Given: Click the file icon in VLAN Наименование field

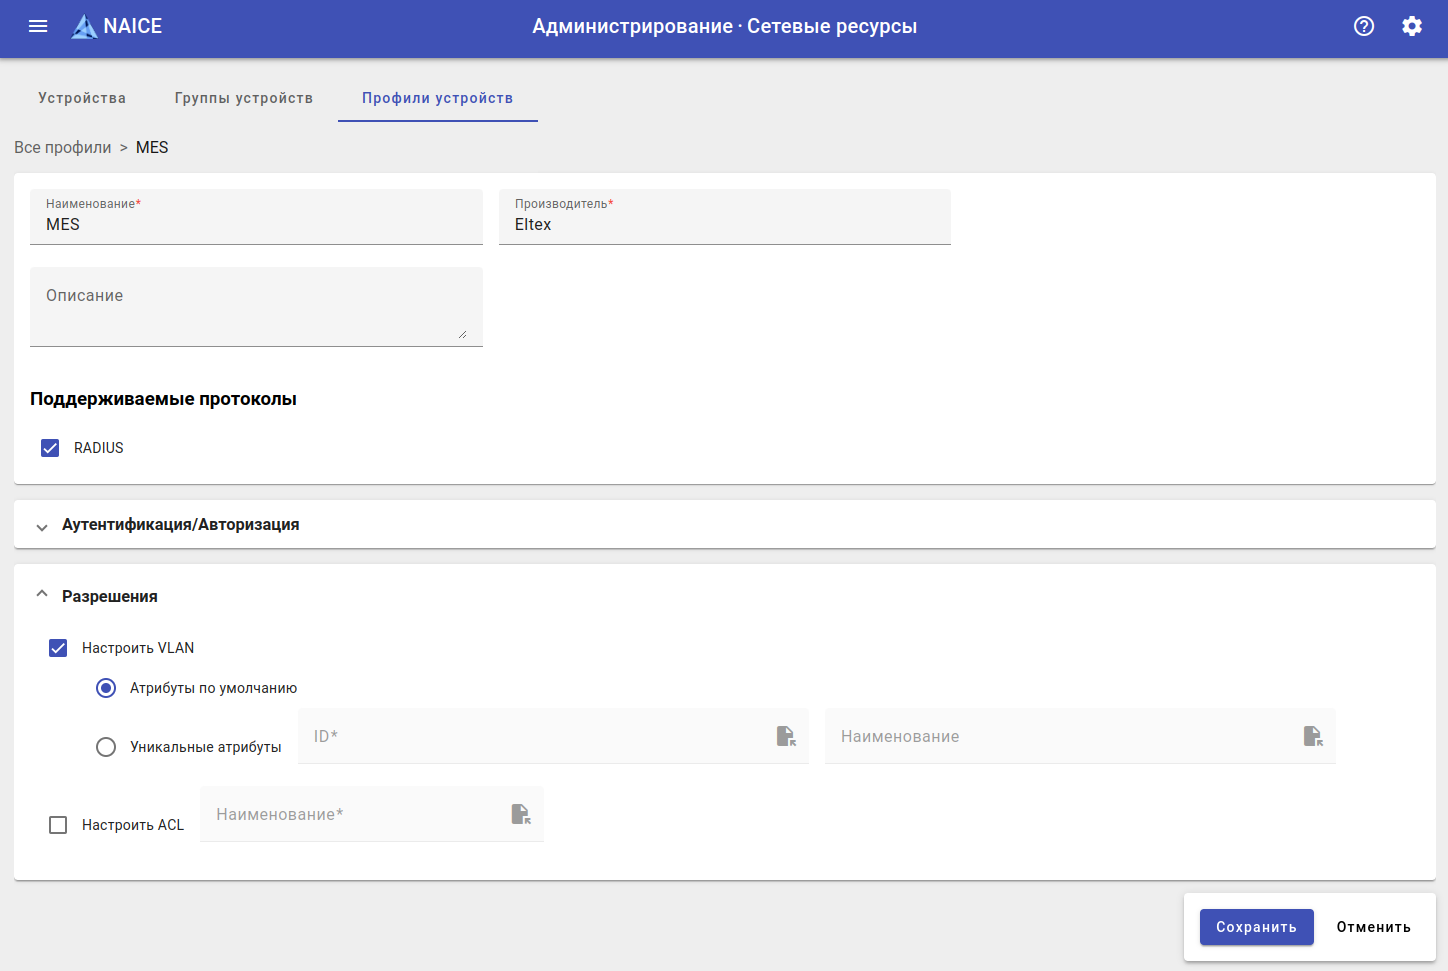Looking at the screenshot, I should click(x=1313, y=736).
